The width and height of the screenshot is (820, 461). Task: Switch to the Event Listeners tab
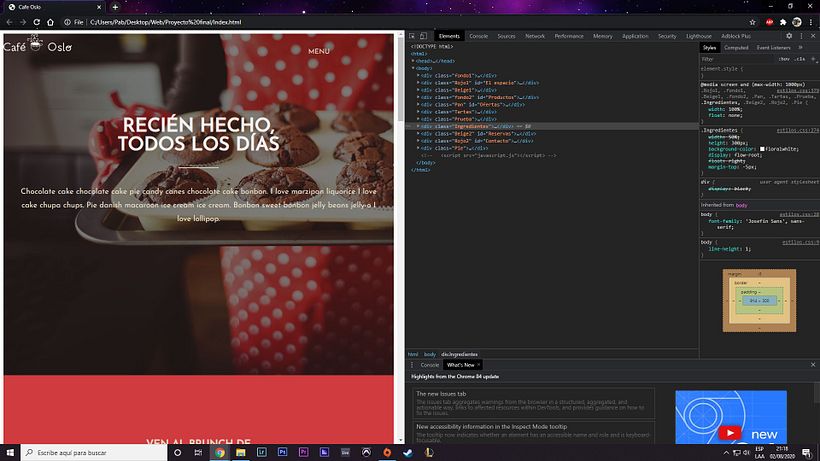(x=773, y=48)
